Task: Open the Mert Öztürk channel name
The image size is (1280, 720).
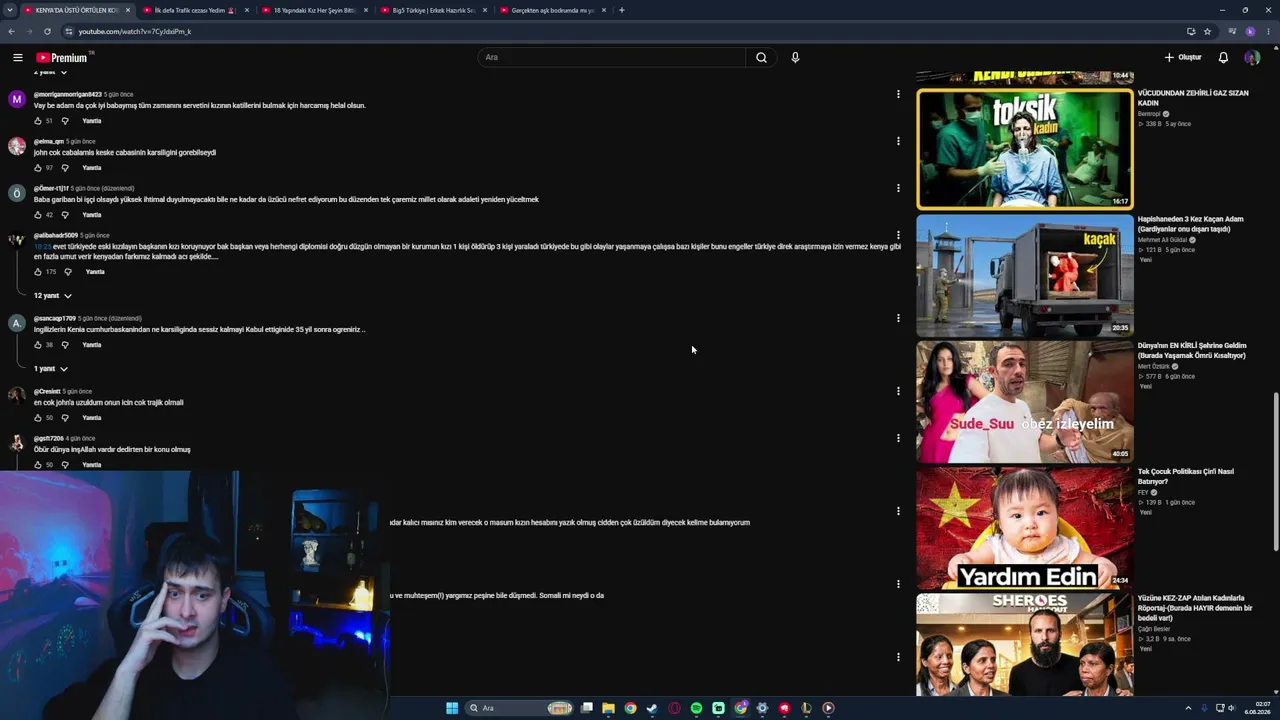Action: point(1155,366)
